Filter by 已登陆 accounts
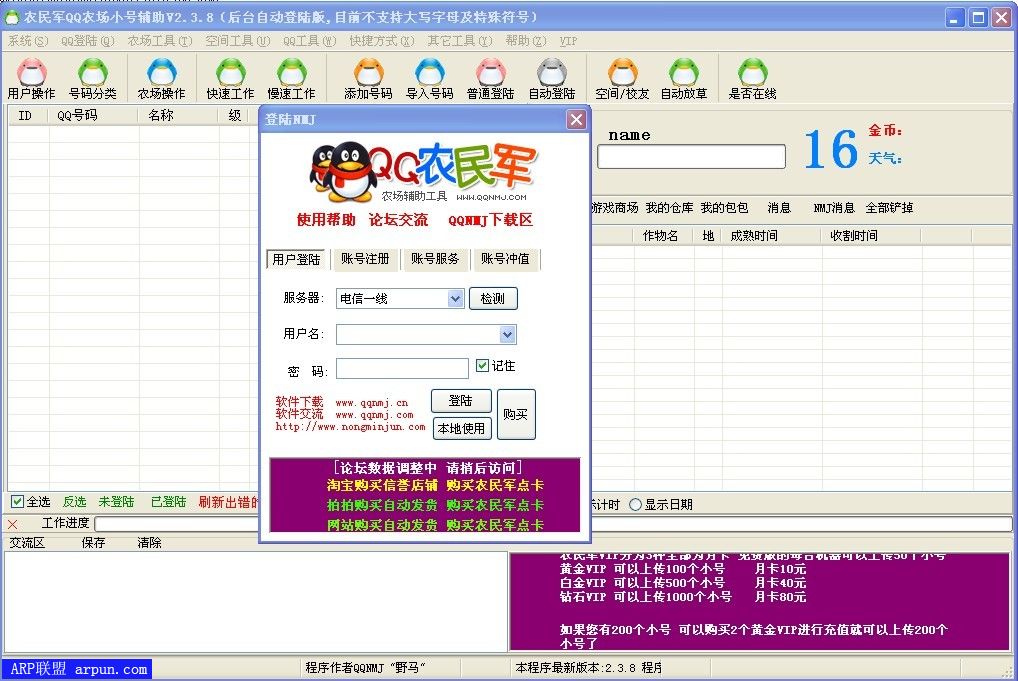The height and width of the screenshot is (681, 1018). point(168,502)
